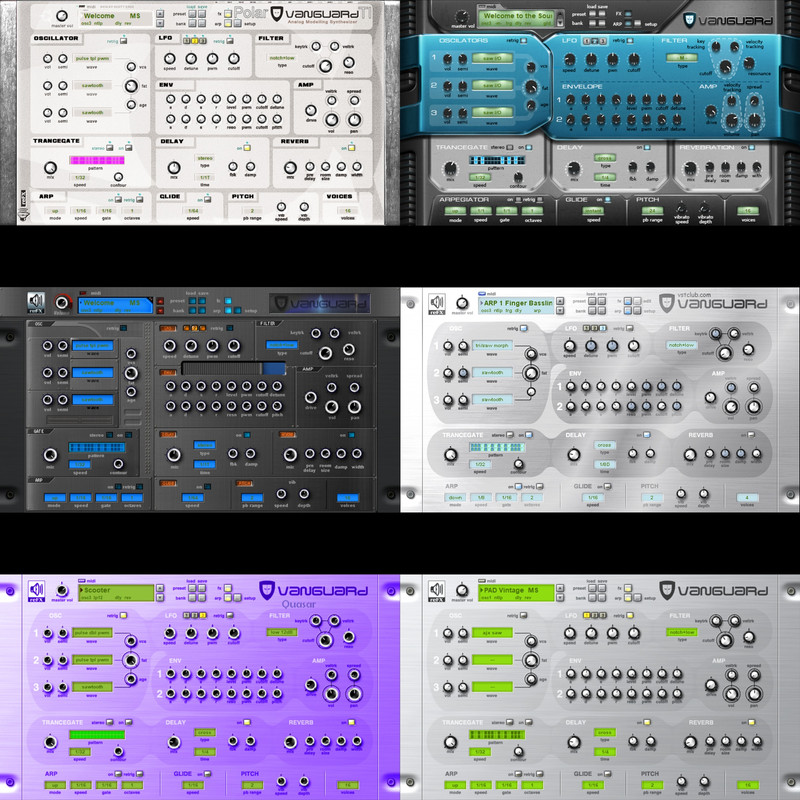Screen dimensions: 800x800
Task: Toggle the fx switch in Polar skin
Action: tap(228, 14)
